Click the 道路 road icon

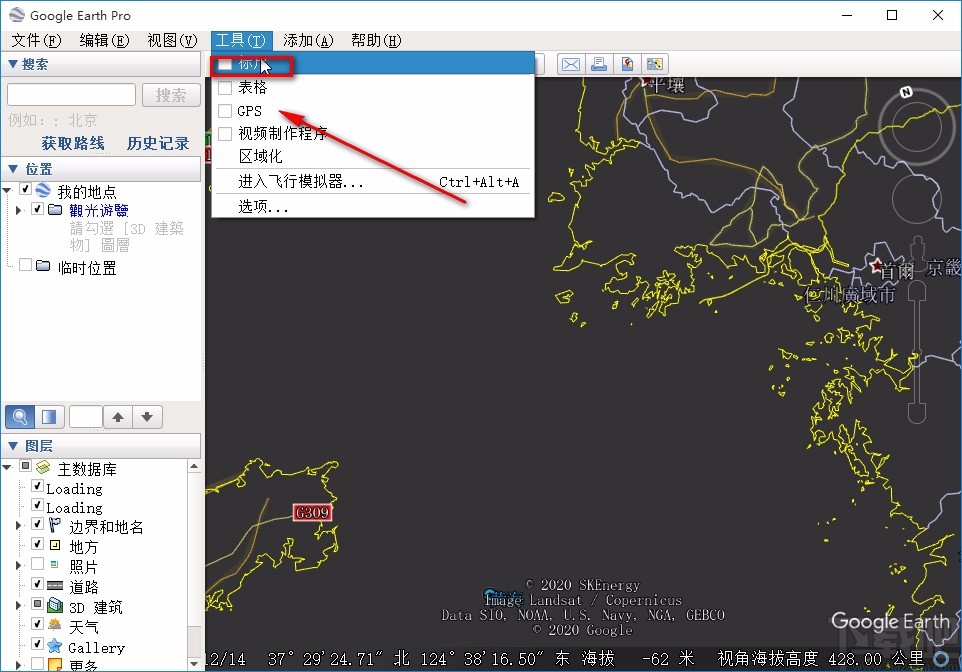coord(55,585)
